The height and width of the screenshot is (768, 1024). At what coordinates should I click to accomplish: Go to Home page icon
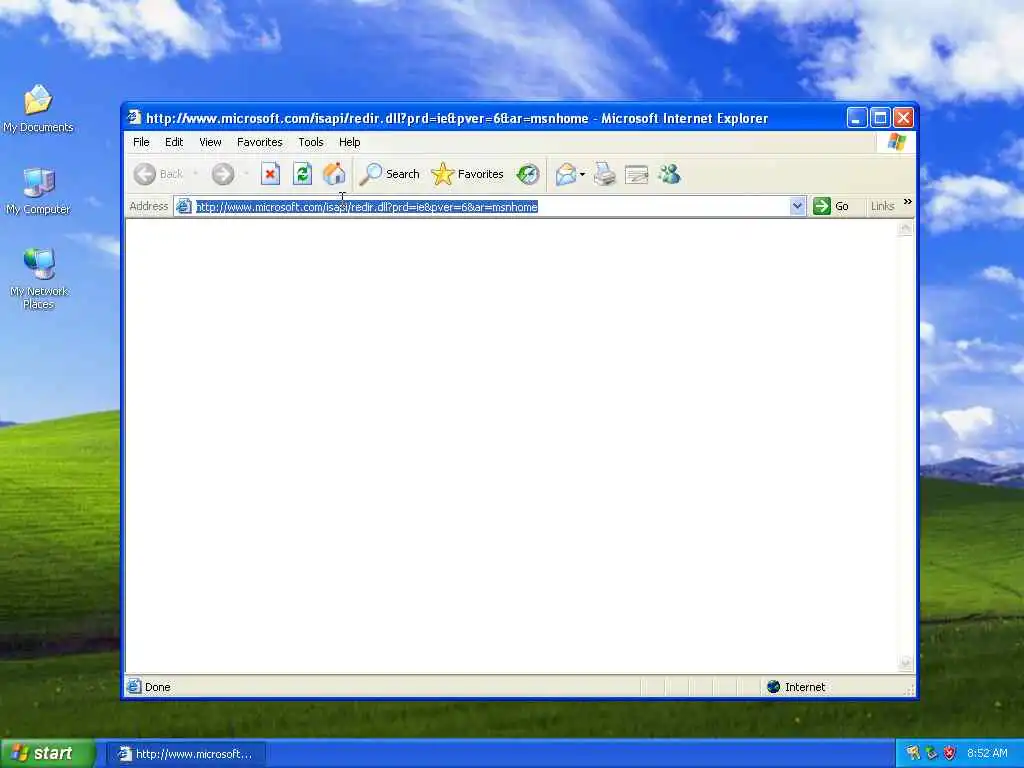334,174
